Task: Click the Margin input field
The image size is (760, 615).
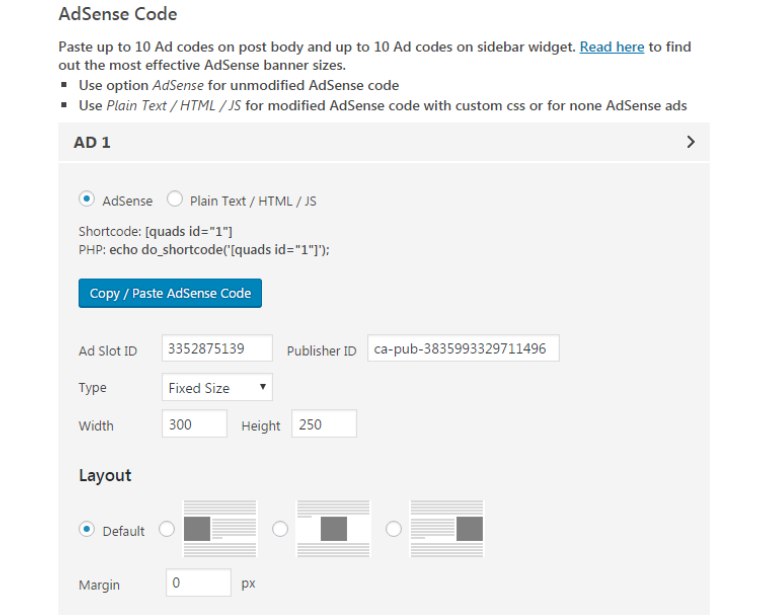Action: click(198, 583)
